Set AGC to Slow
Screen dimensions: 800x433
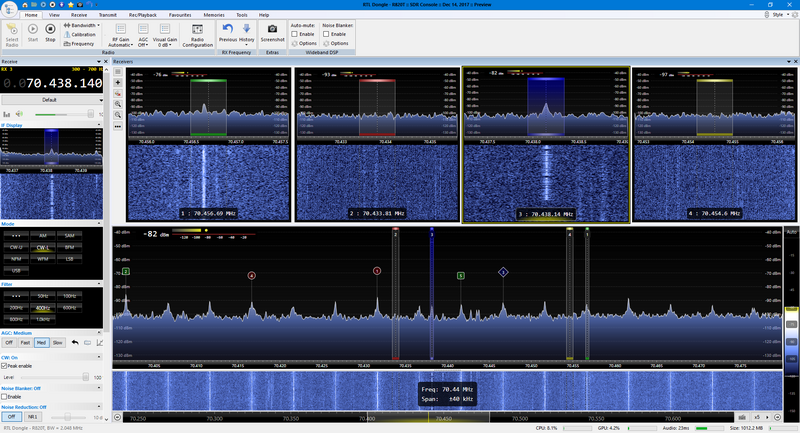(x=58, y=343)
